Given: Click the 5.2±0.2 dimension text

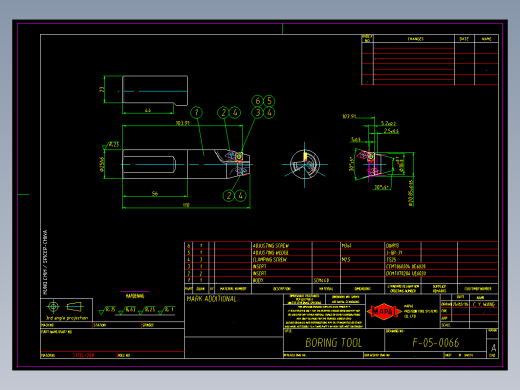Looking at the screenshot, I should pyautogui.click(x=388, y=123).
